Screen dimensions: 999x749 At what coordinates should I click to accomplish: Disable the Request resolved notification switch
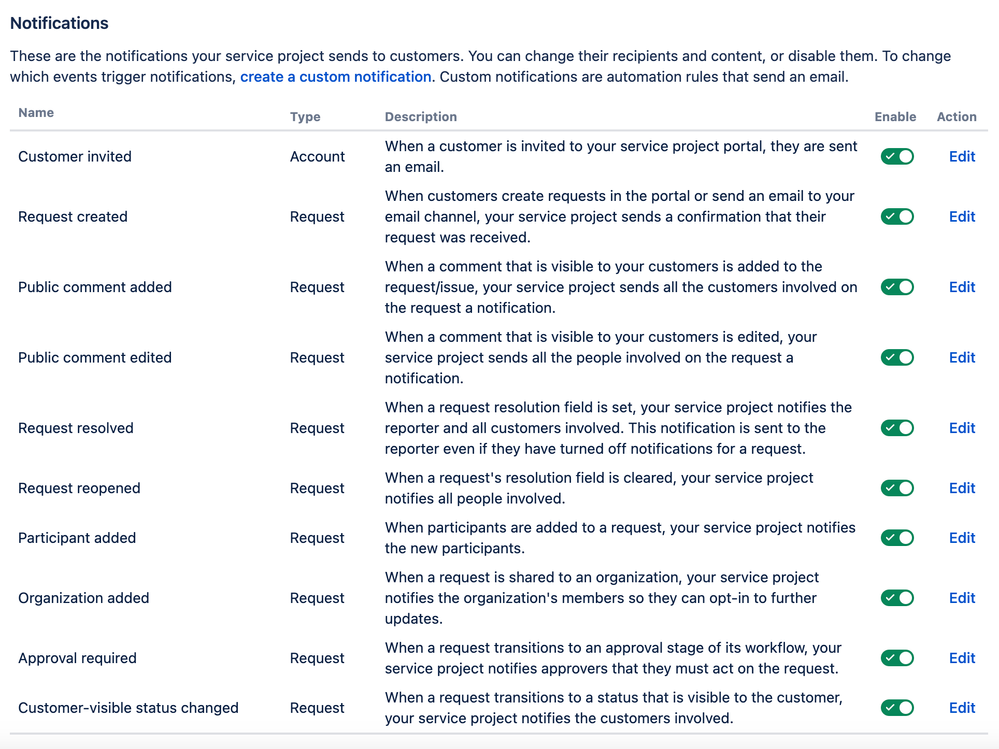(896, 428)
